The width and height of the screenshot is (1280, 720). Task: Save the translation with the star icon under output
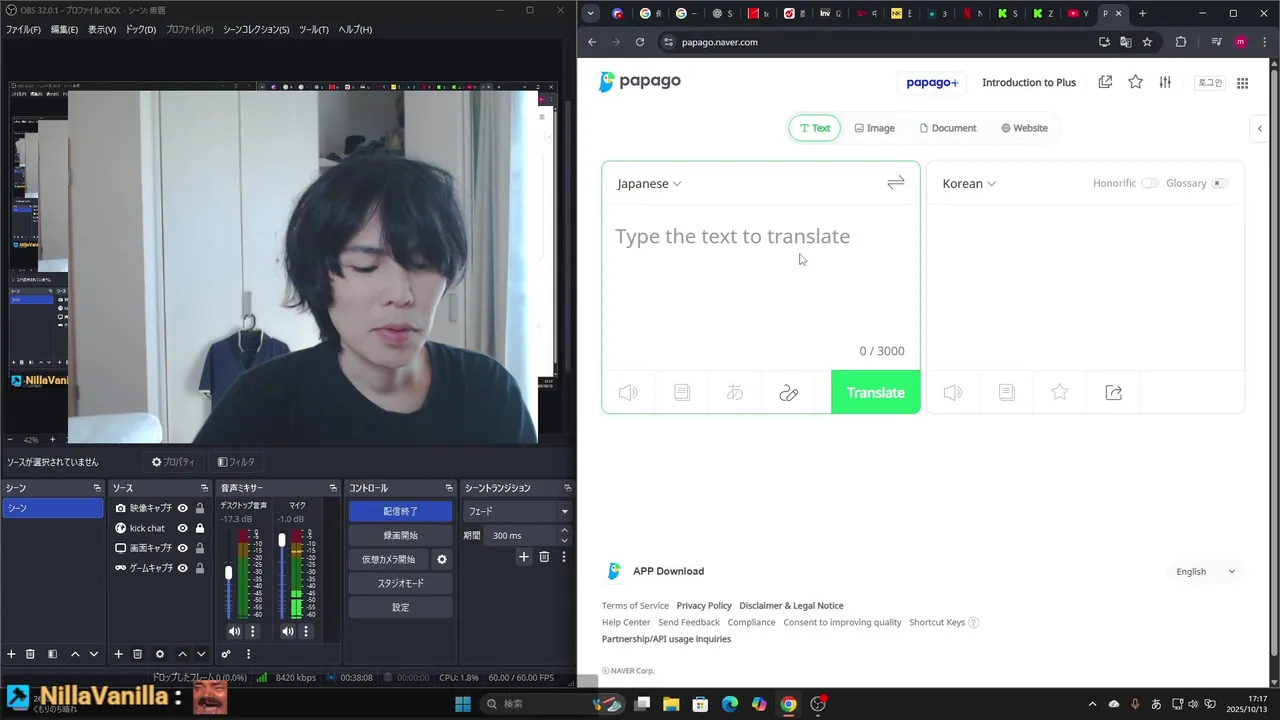[1060, 393]
